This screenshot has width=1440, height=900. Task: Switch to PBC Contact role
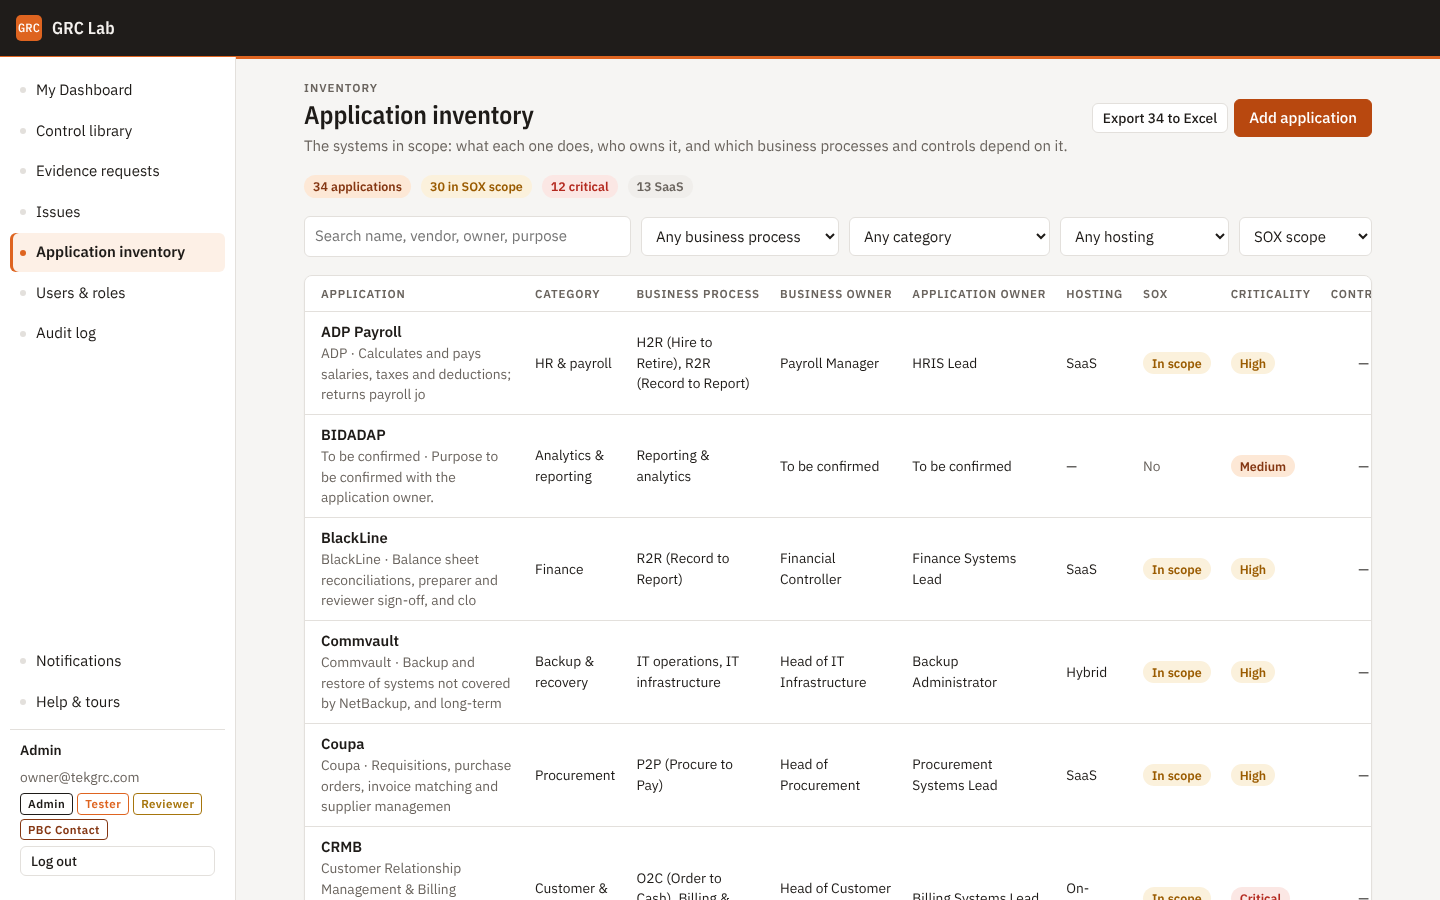(x=64, y=830)
